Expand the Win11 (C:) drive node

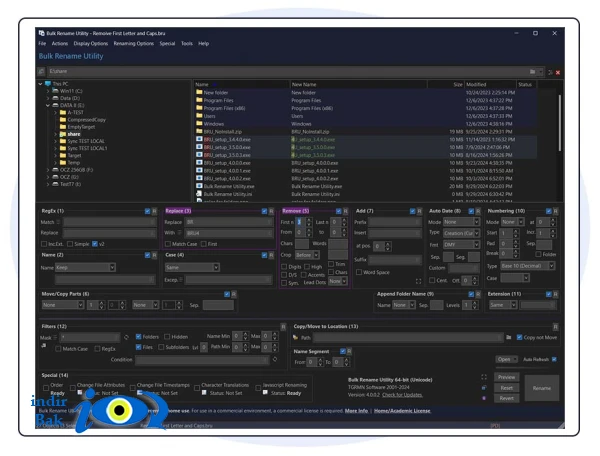(48, 91)
